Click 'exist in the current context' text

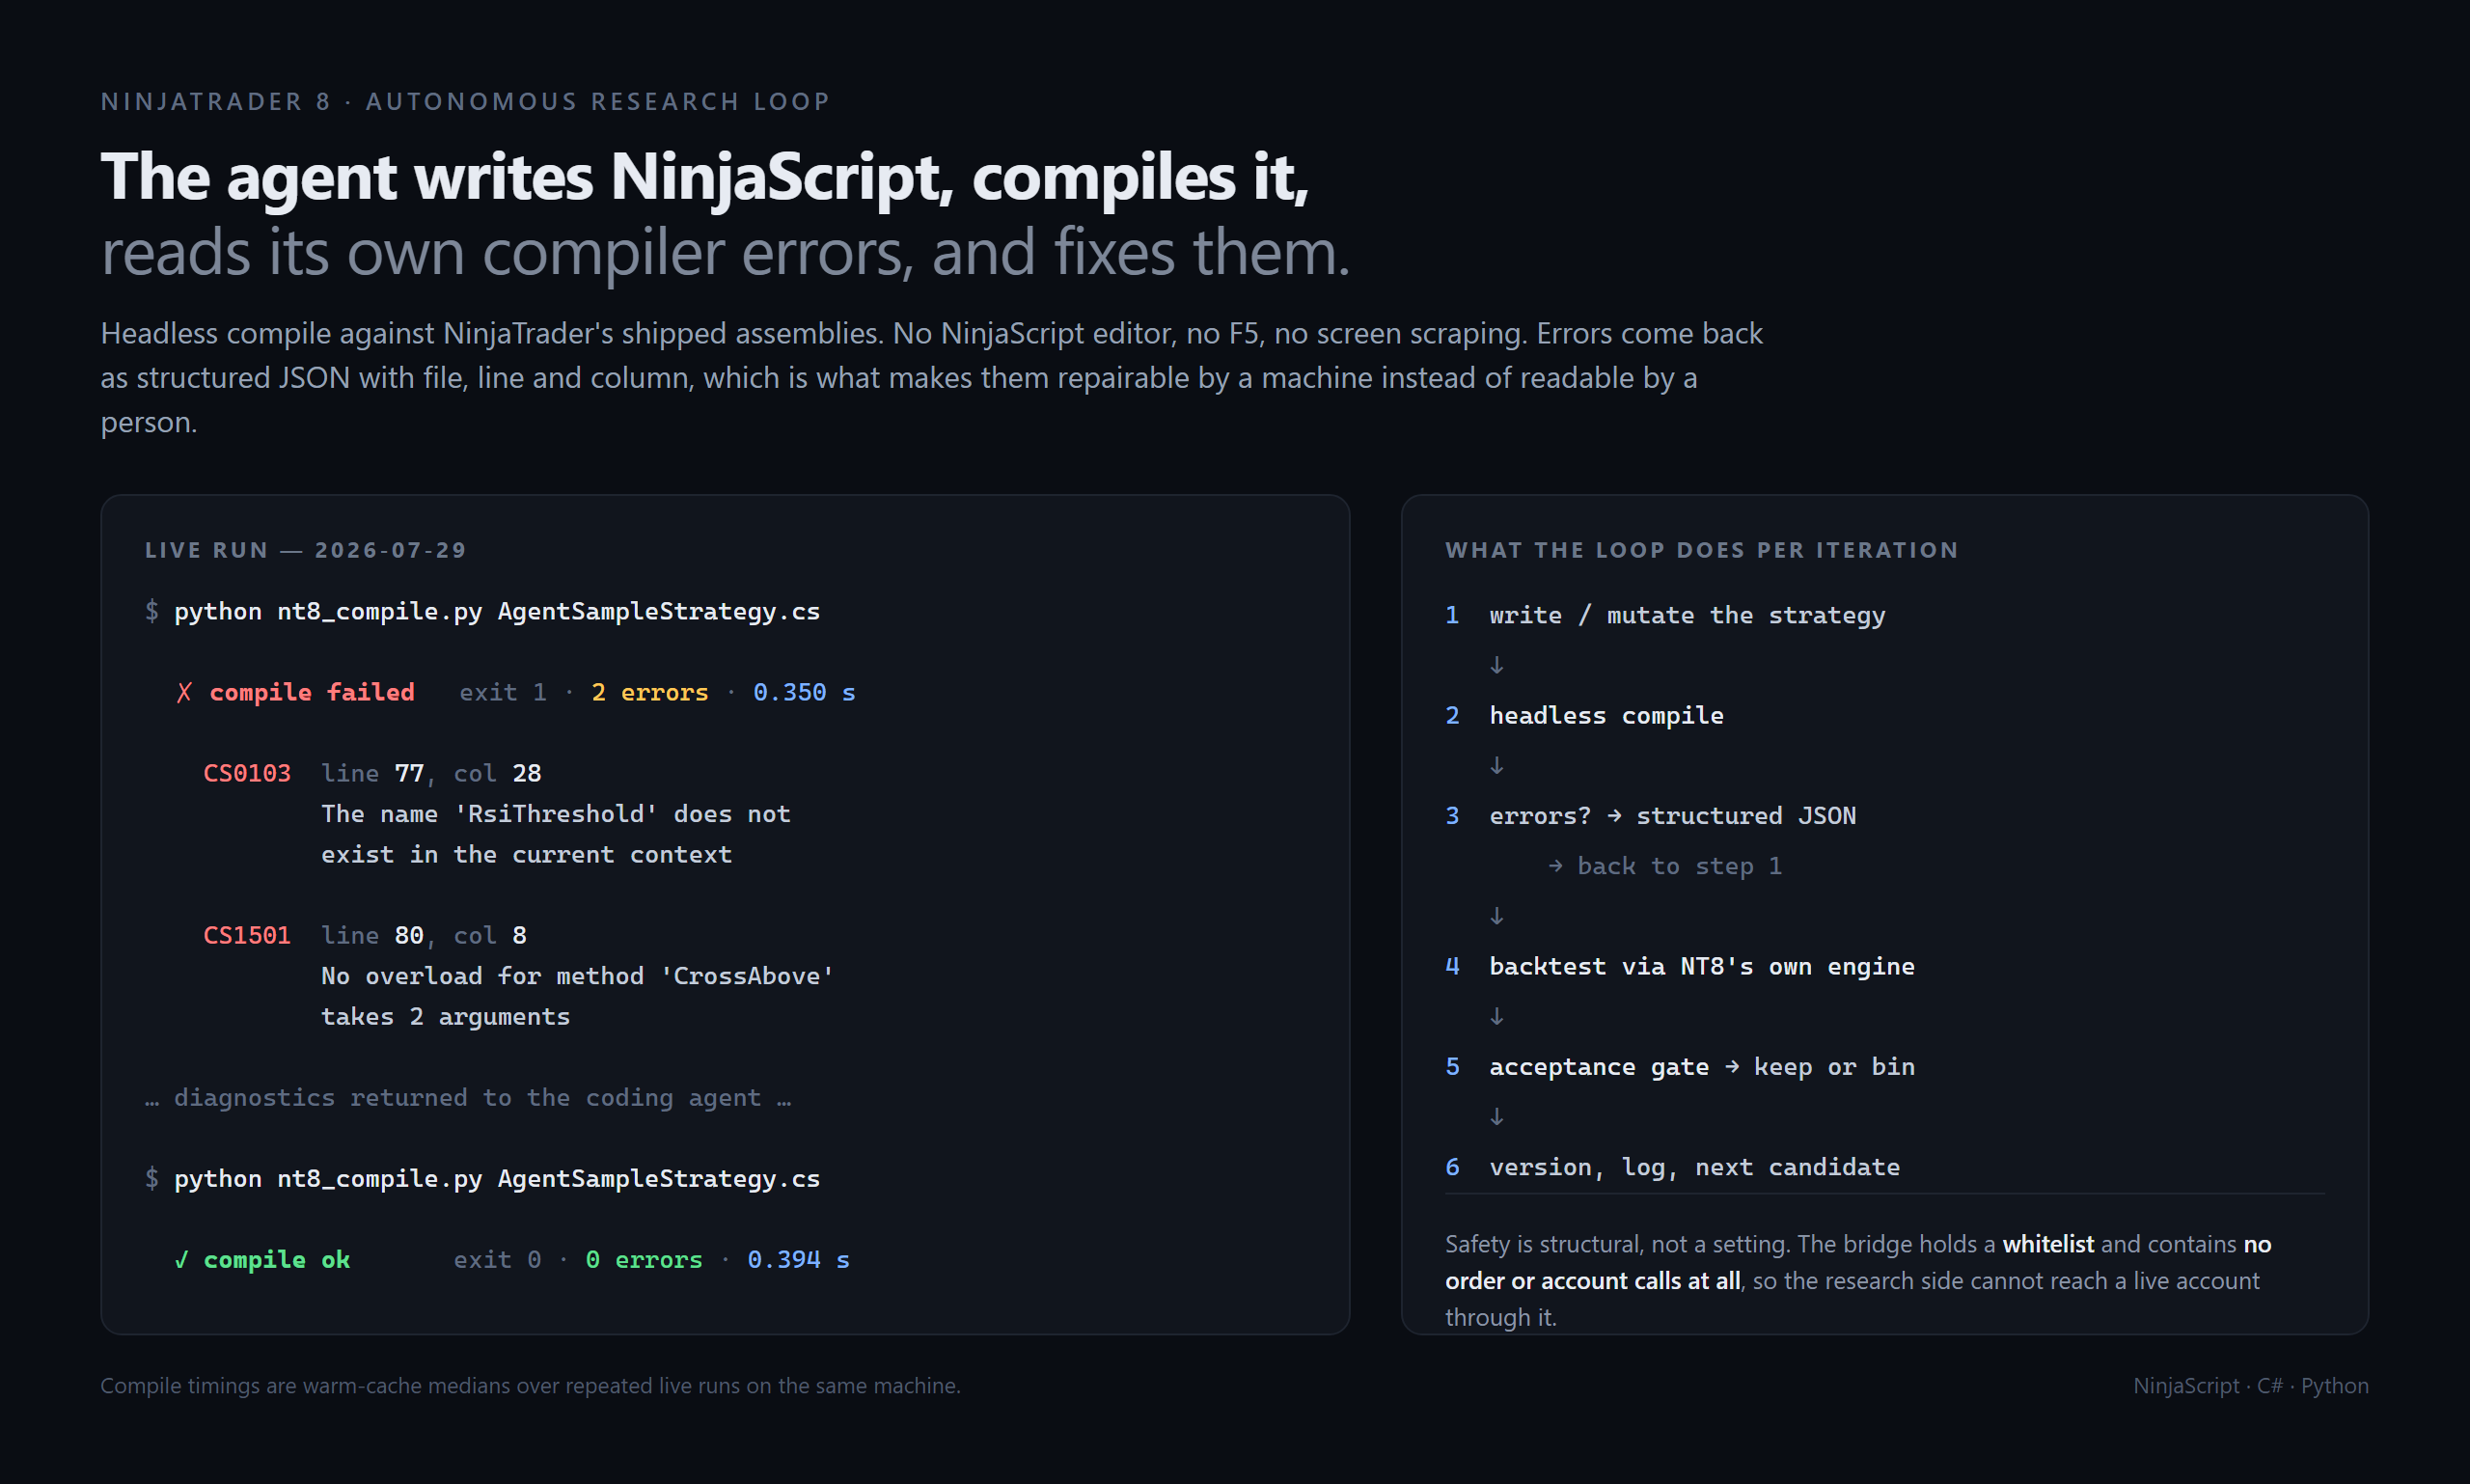(526, 855)
